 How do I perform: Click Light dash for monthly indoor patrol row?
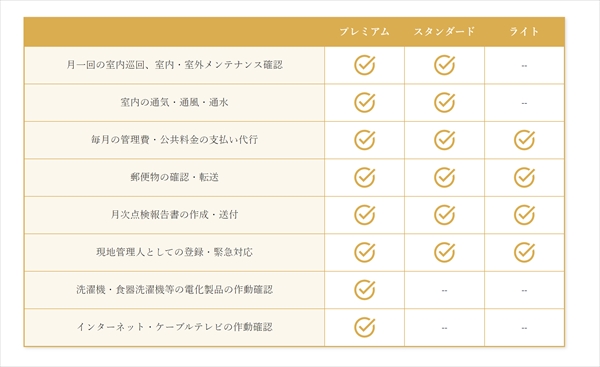coord(524,66)
